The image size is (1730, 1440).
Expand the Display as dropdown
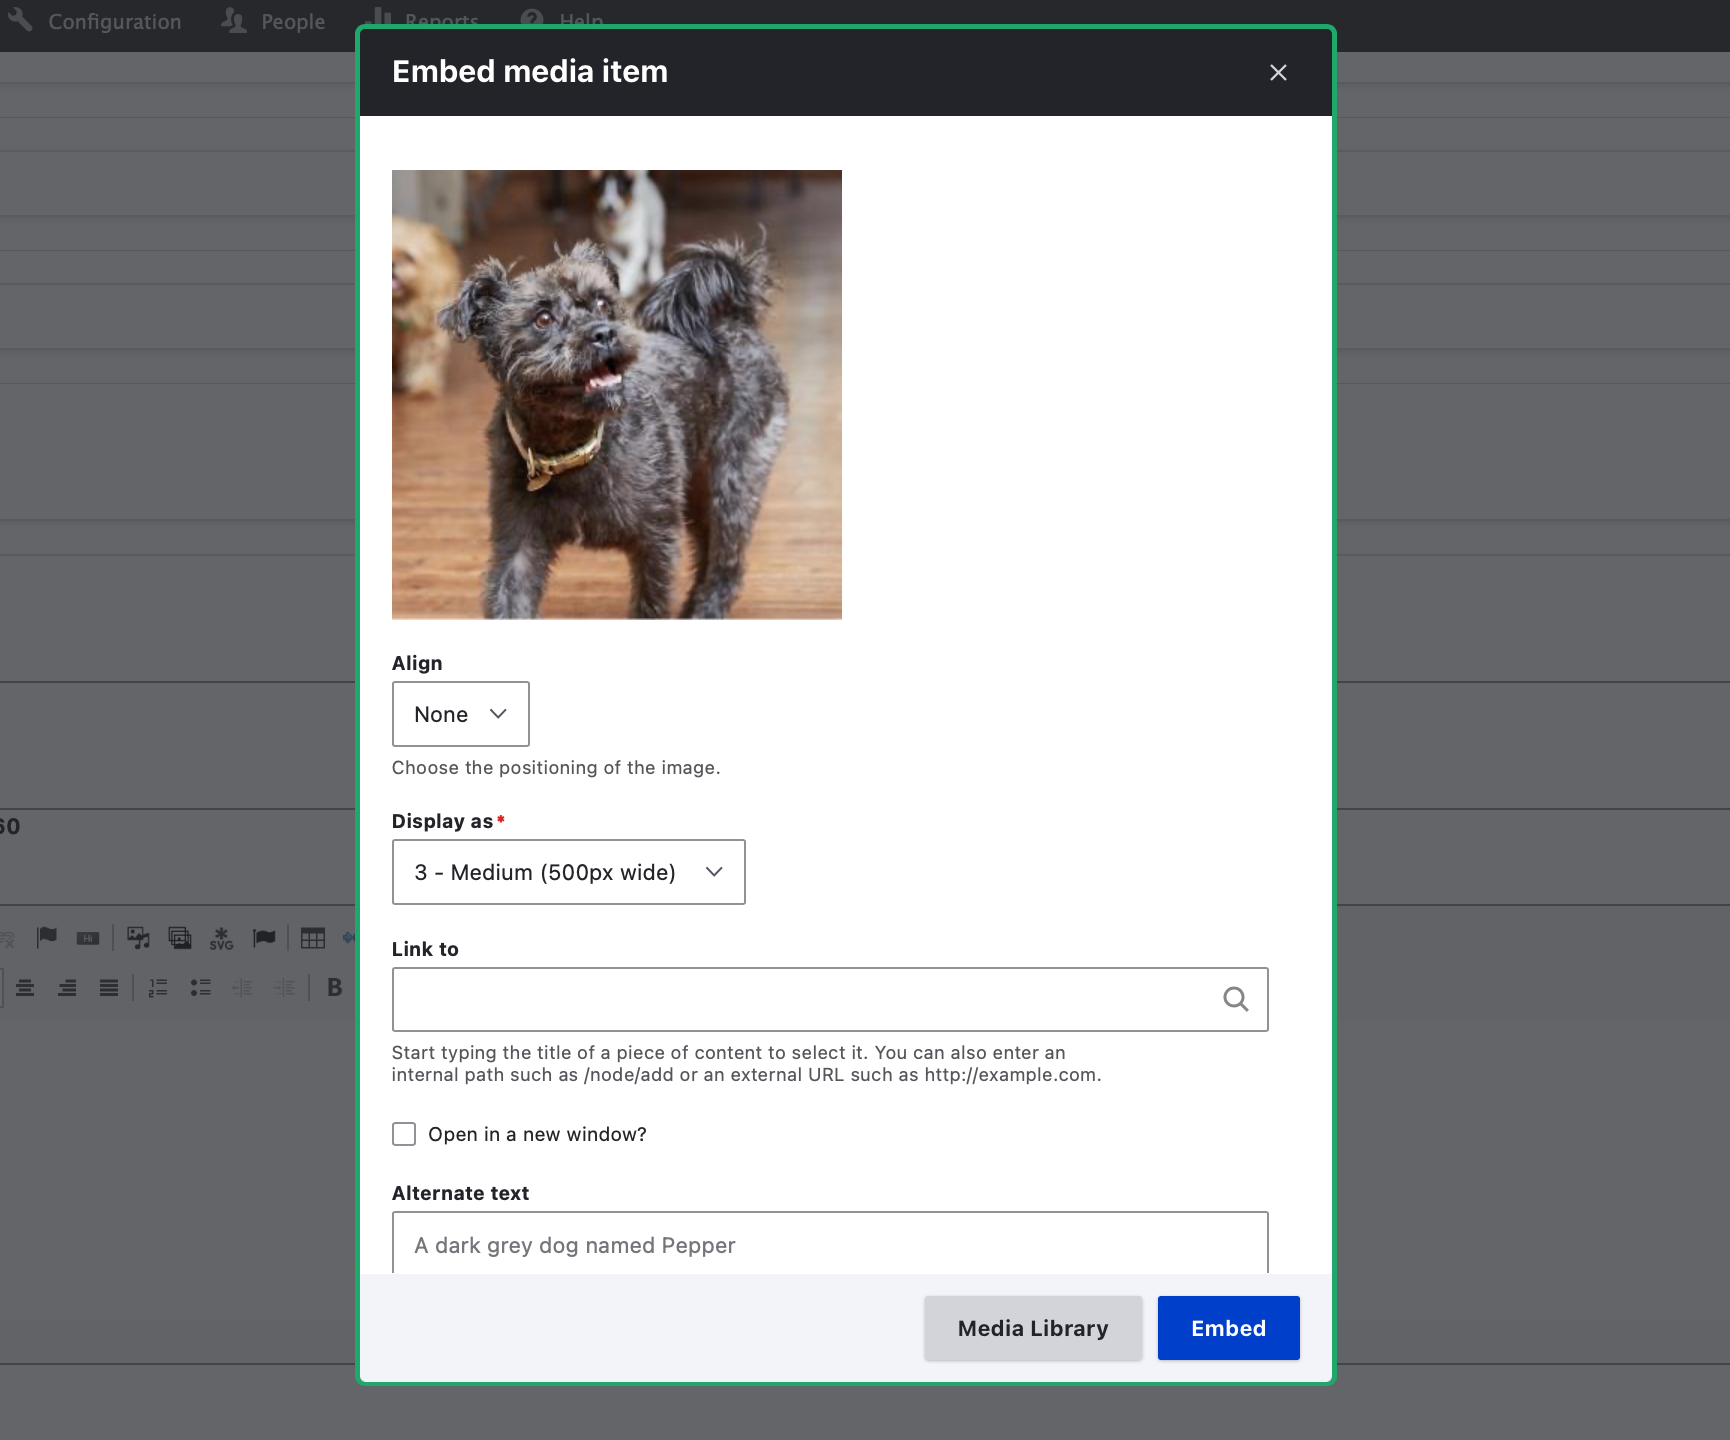568,872
